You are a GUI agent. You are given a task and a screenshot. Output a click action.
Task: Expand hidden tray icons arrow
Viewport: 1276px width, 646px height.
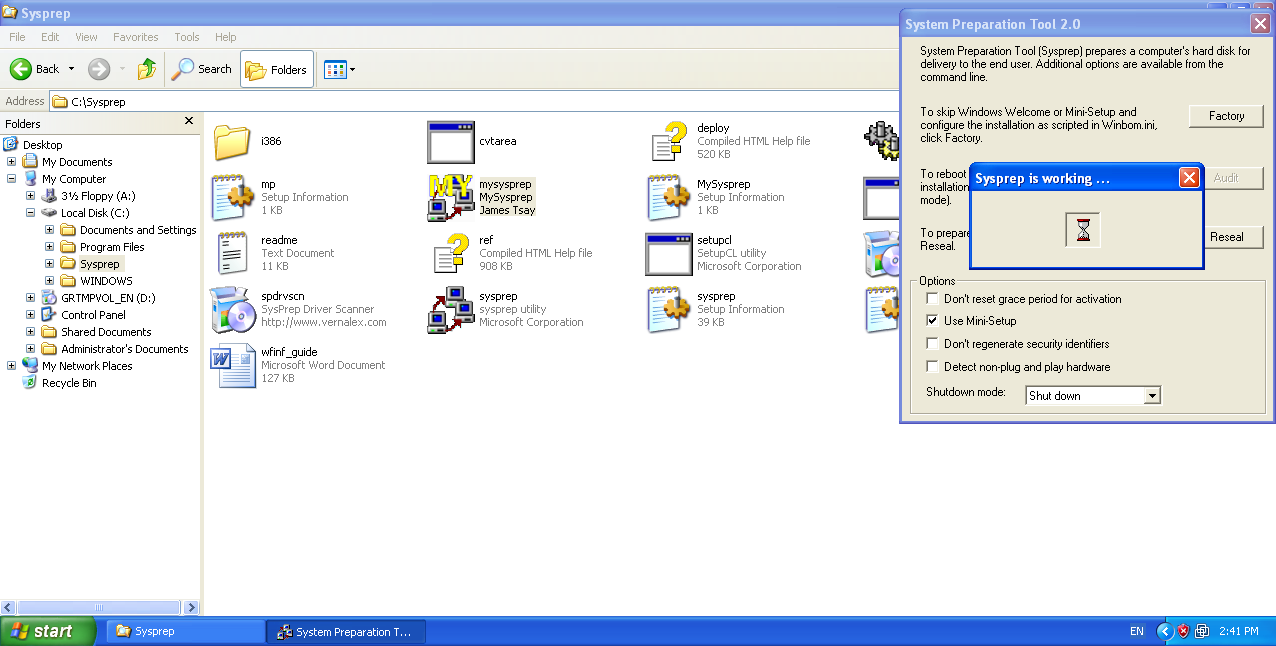tap(1165, 632)
